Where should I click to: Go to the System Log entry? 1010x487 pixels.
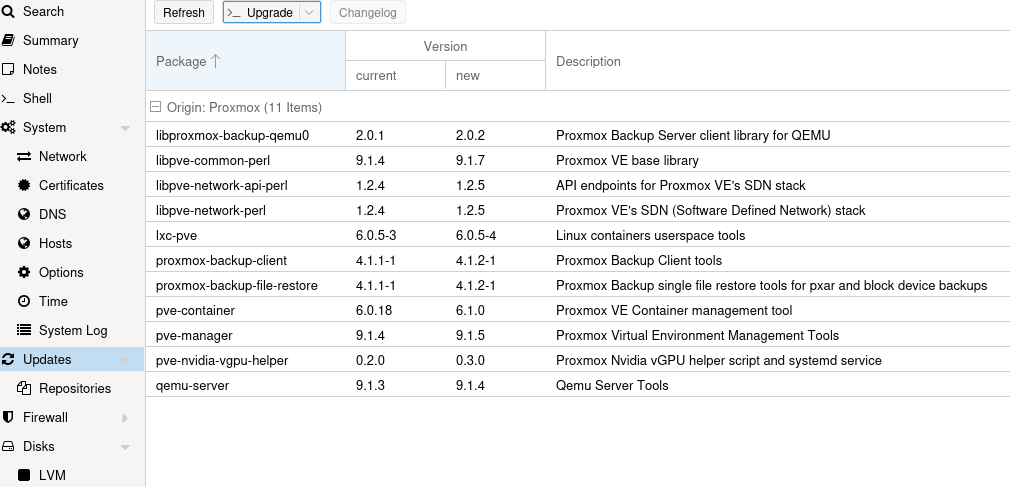point(73,331)
